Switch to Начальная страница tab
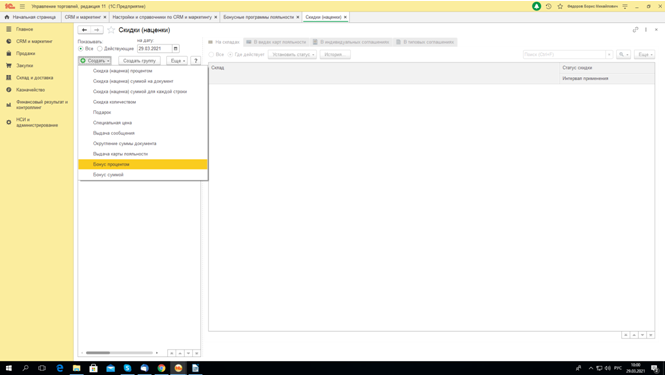 pos(30,17)
